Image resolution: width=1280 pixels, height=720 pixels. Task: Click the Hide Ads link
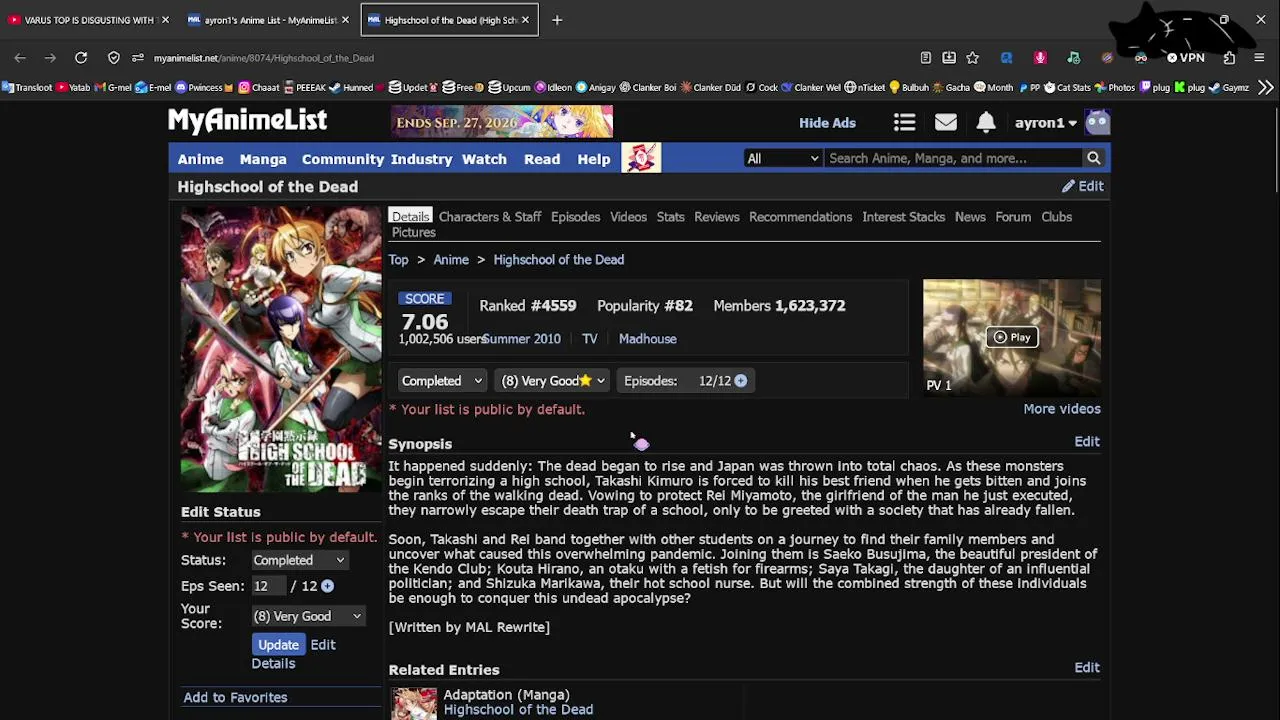(x=827, y=123)
